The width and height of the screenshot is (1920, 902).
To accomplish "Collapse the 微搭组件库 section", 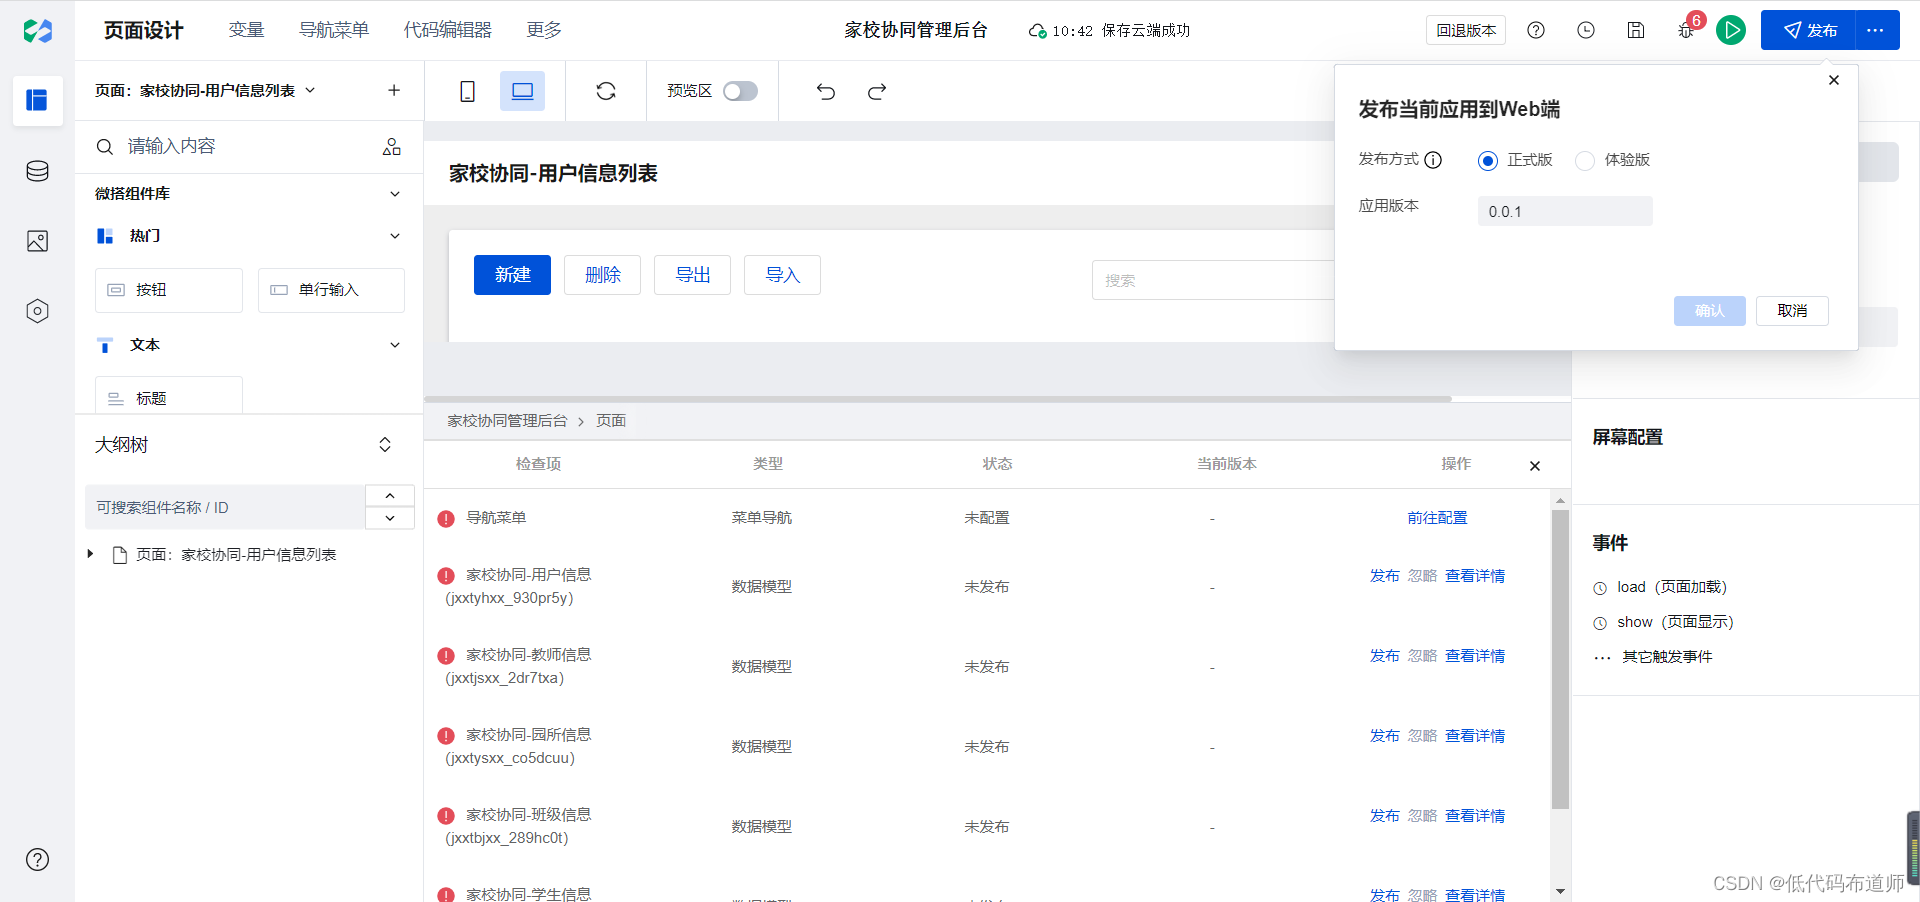I will [395, 194].
